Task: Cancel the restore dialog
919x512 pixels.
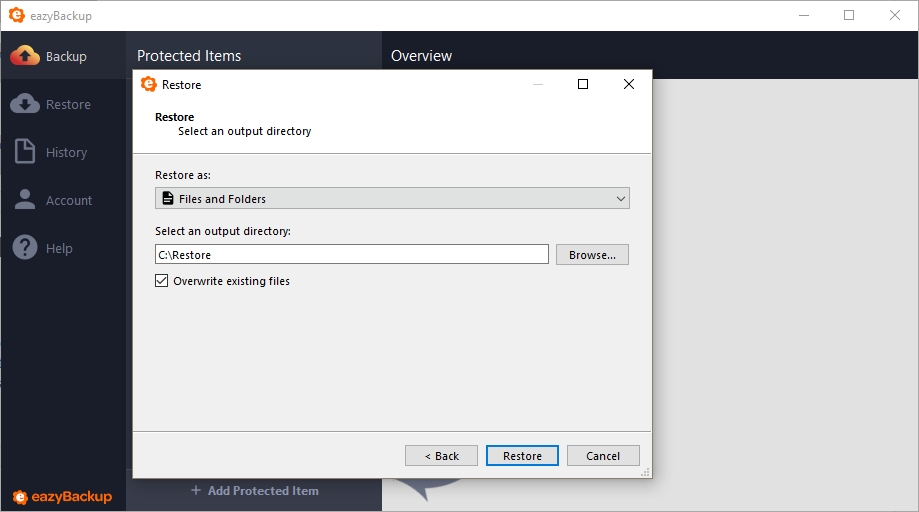Action: [603, 456]
